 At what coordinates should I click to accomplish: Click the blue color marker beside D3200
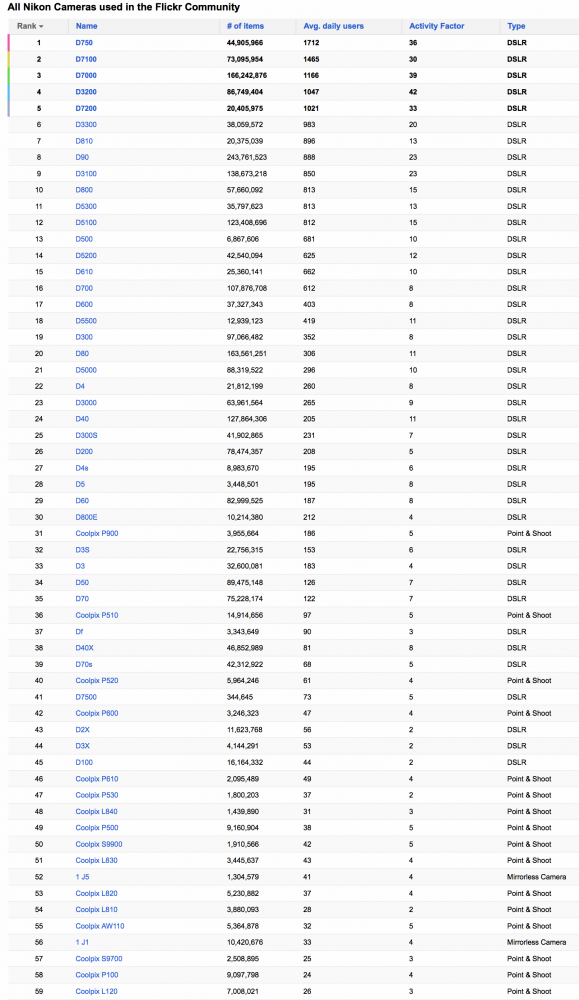pos(9,92)
